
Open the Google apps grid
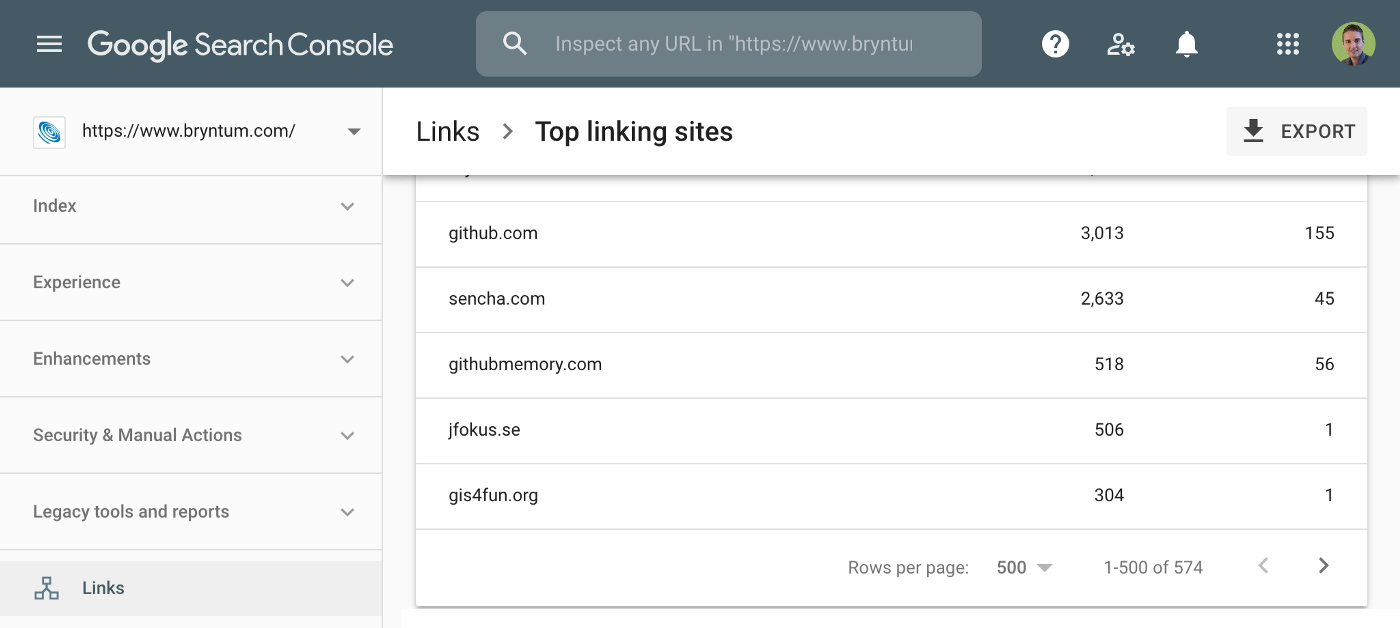coord(1288,44)
